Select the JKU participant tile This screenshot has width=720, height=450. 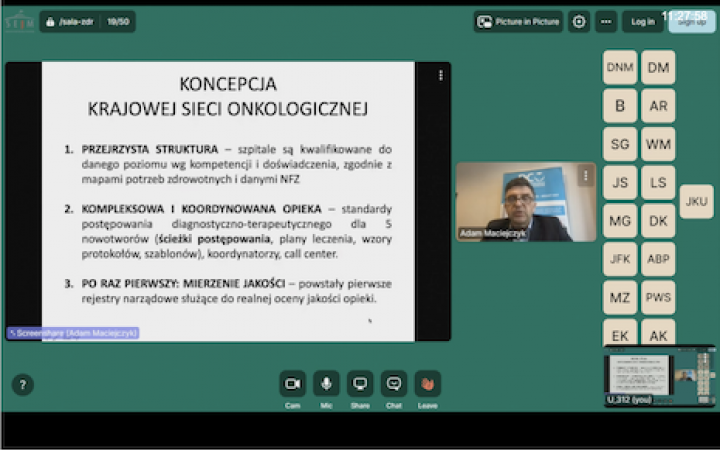coord(696,201)
